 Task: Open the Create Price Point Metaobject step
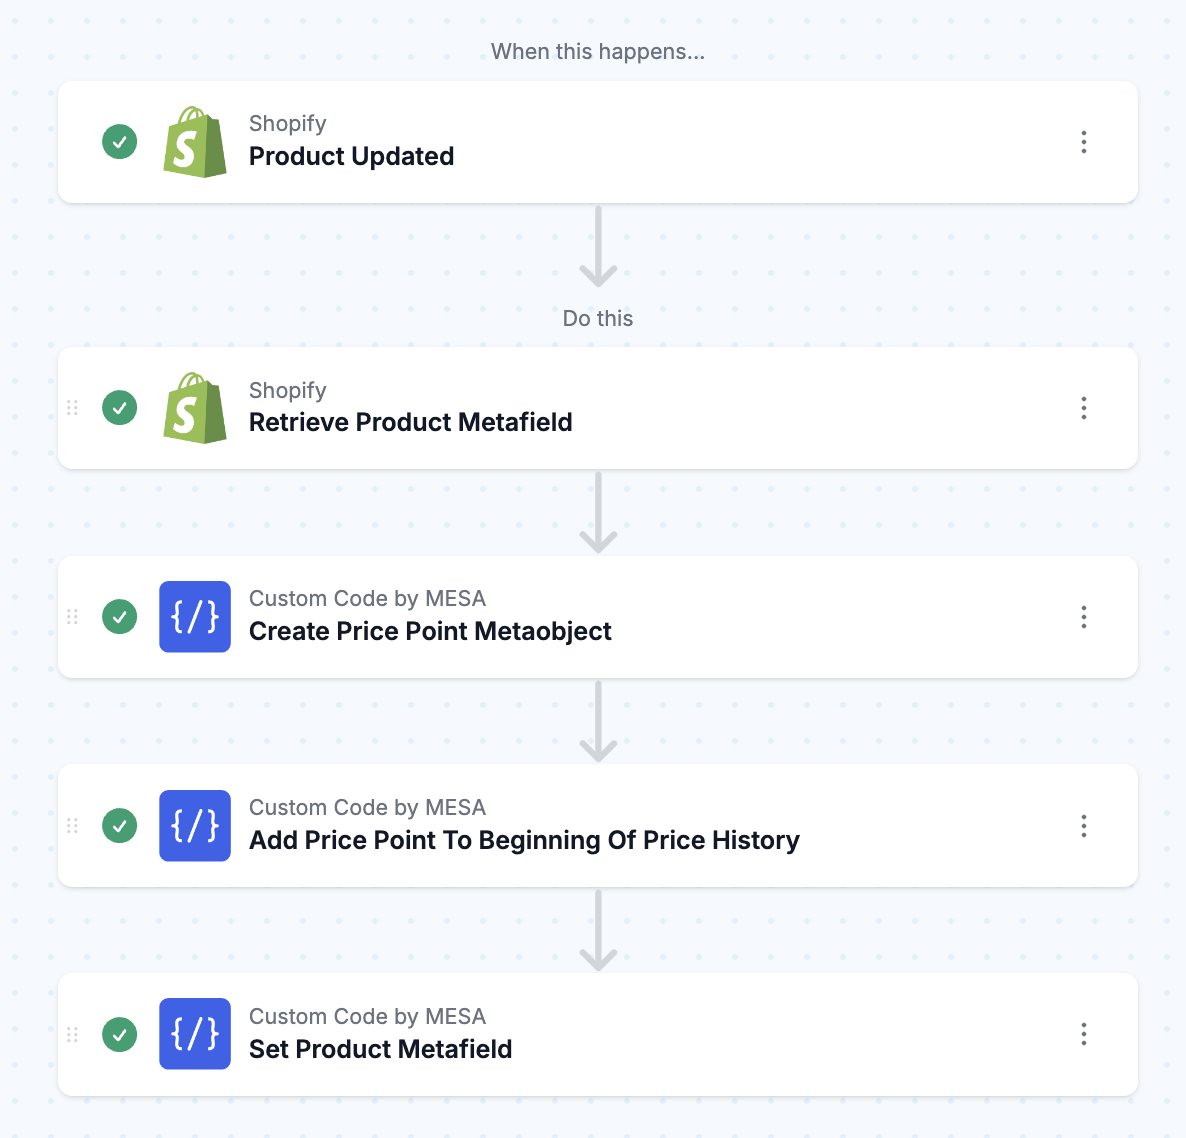pos(598,617)
